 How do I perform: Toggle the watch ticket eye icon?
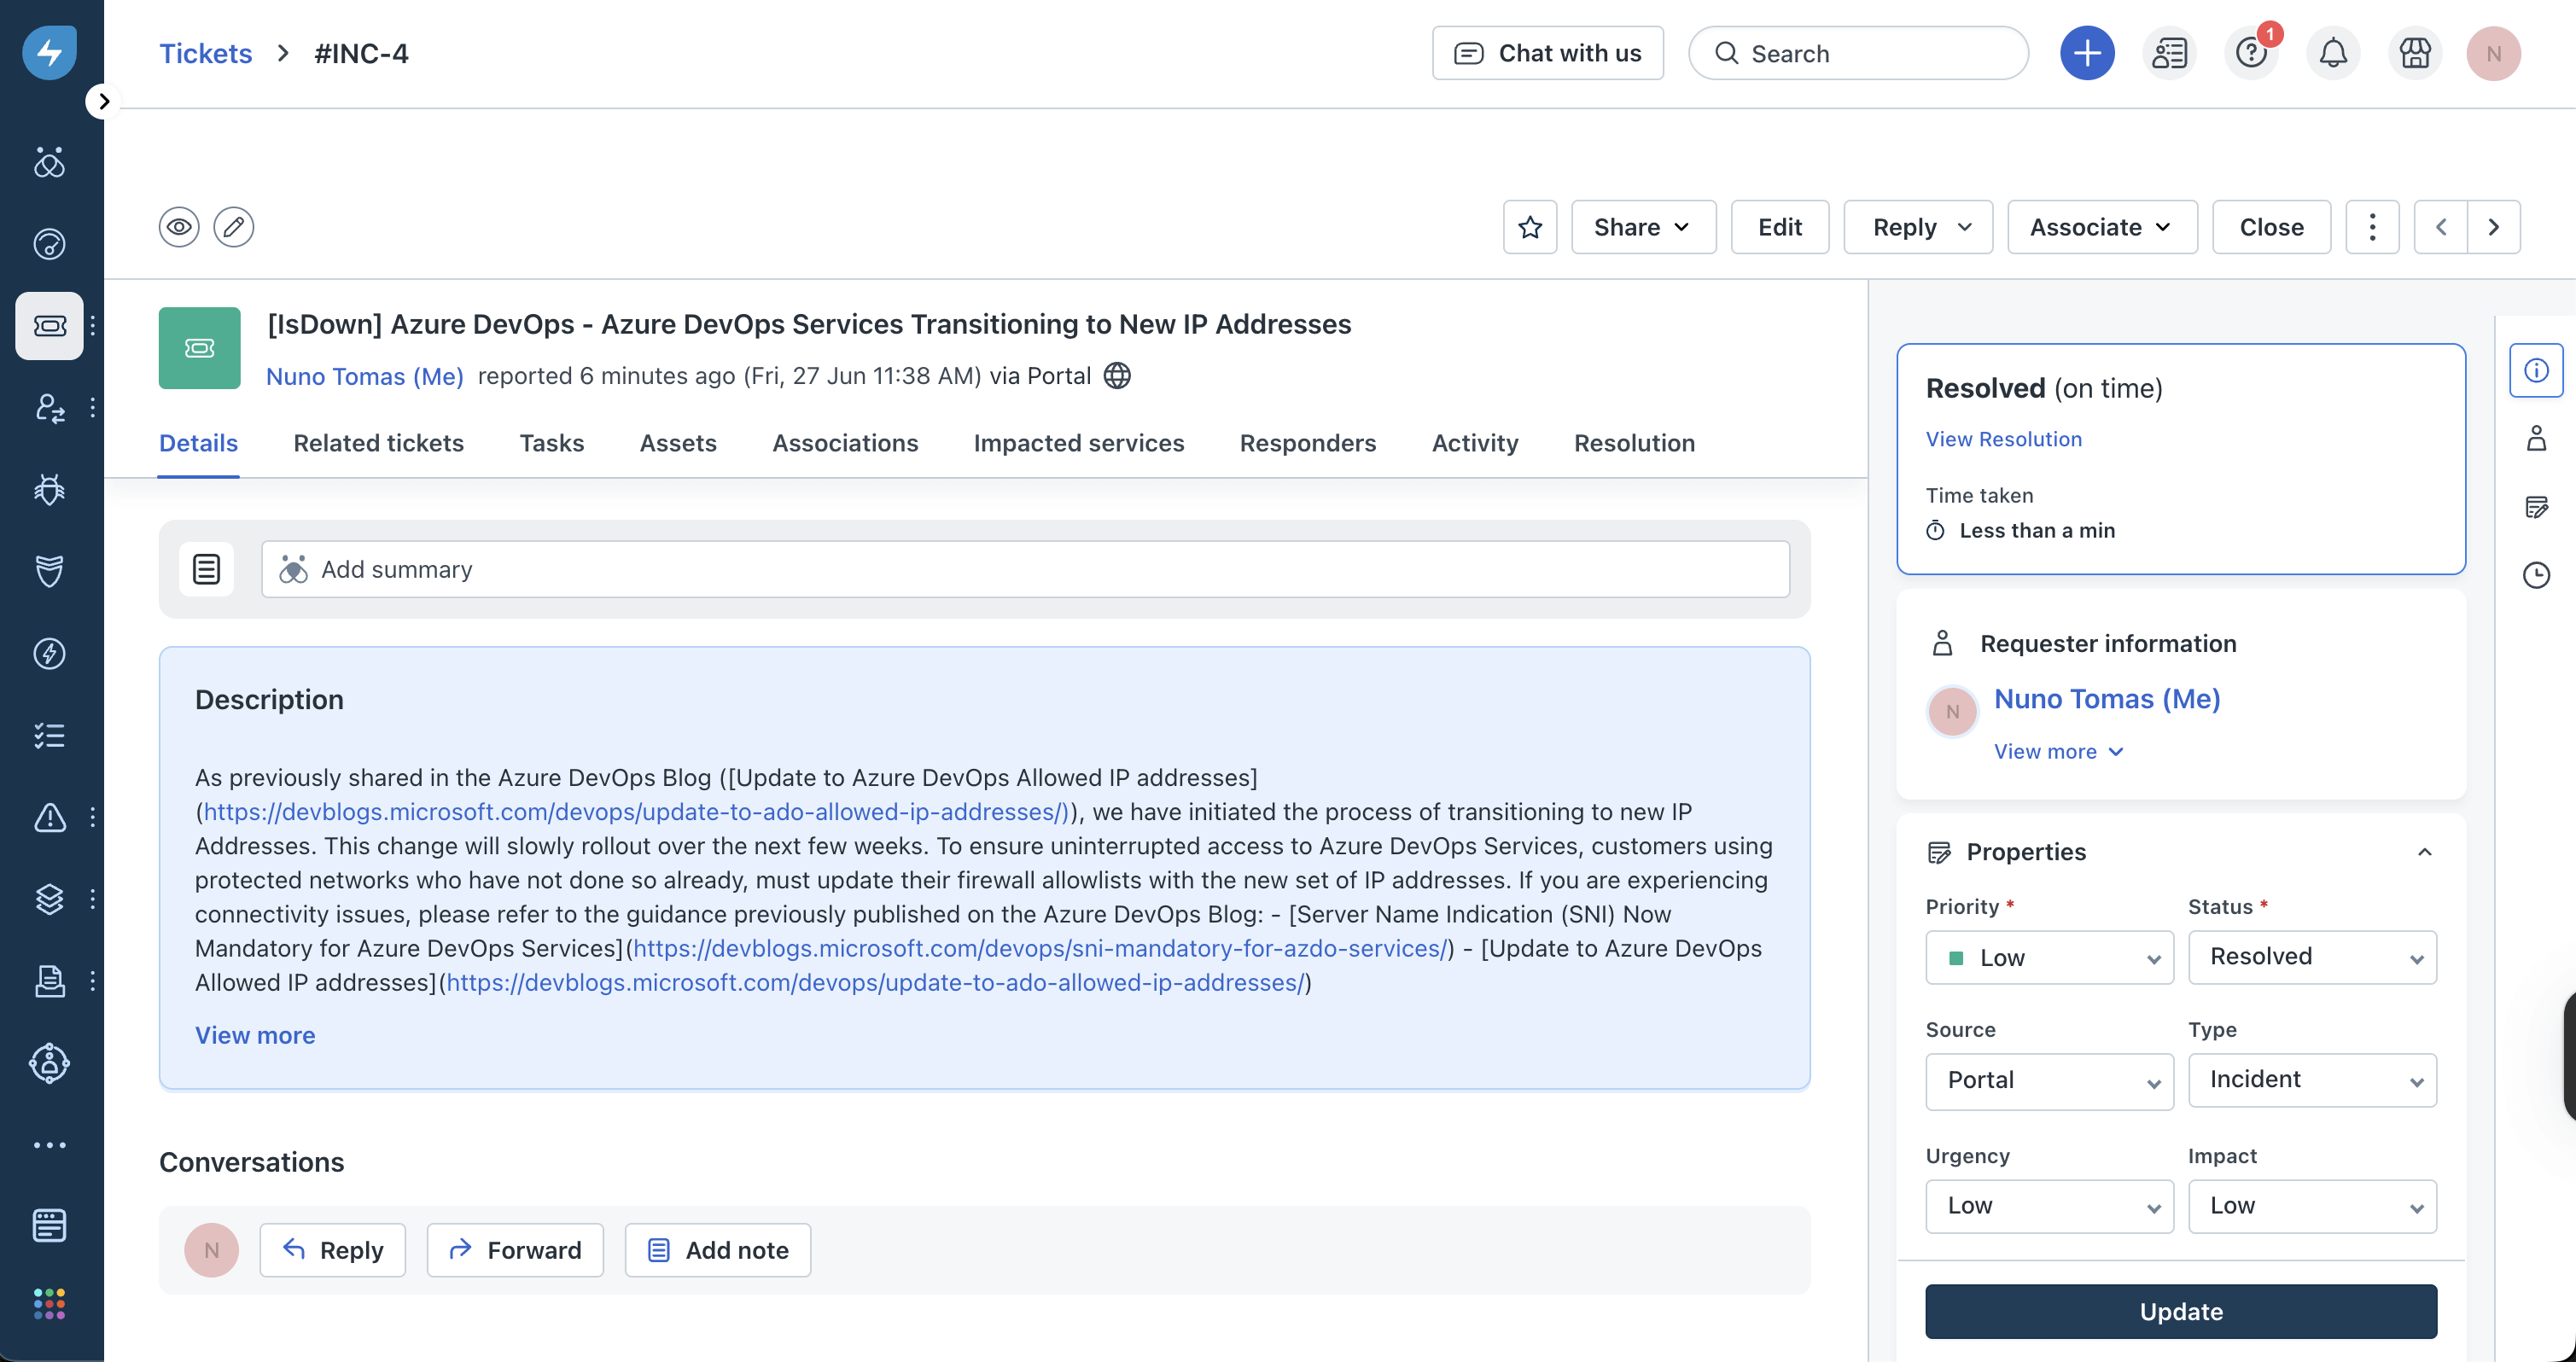179,227
